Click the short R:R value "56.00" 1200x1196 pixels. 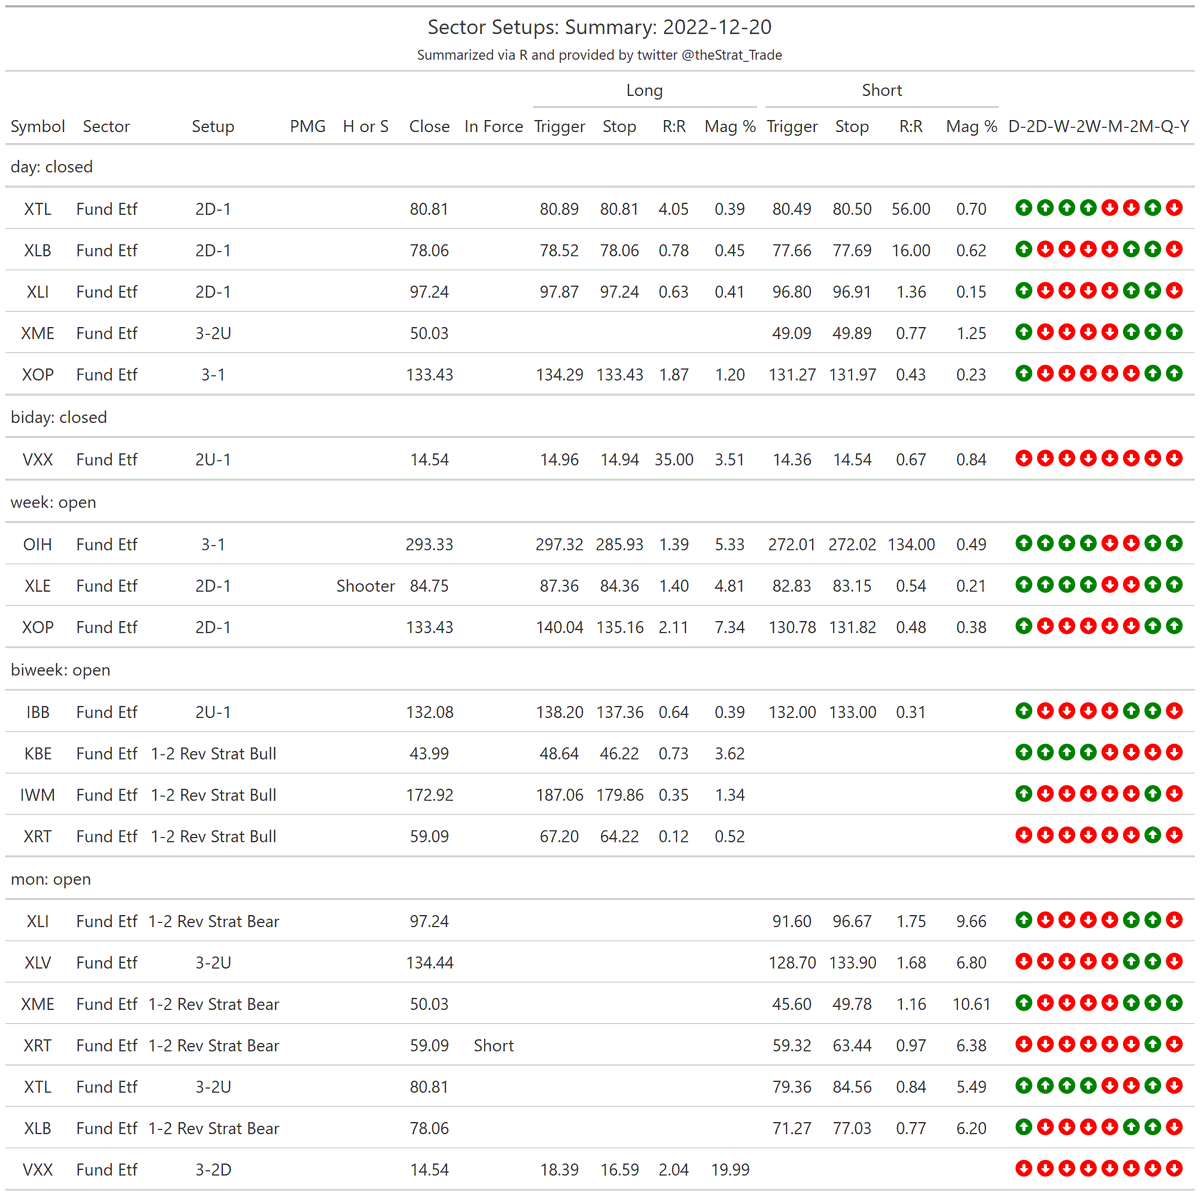[911, 209]
